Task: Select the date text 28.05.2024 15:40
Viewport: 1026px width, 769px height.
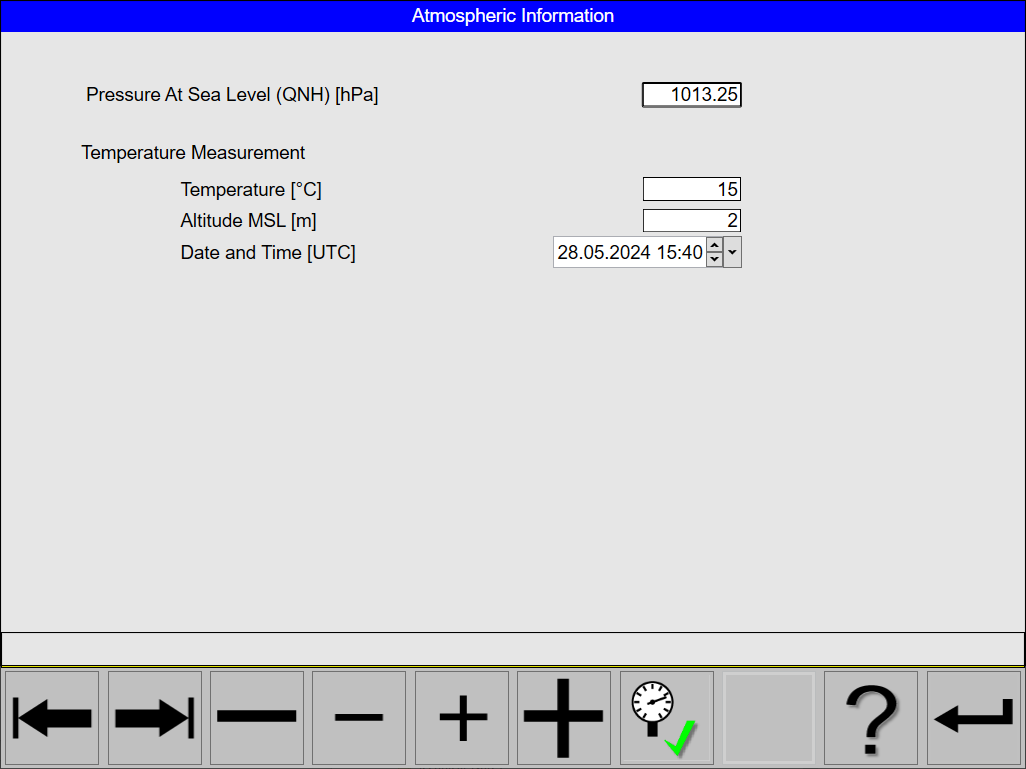Action: tap(630, 251)
